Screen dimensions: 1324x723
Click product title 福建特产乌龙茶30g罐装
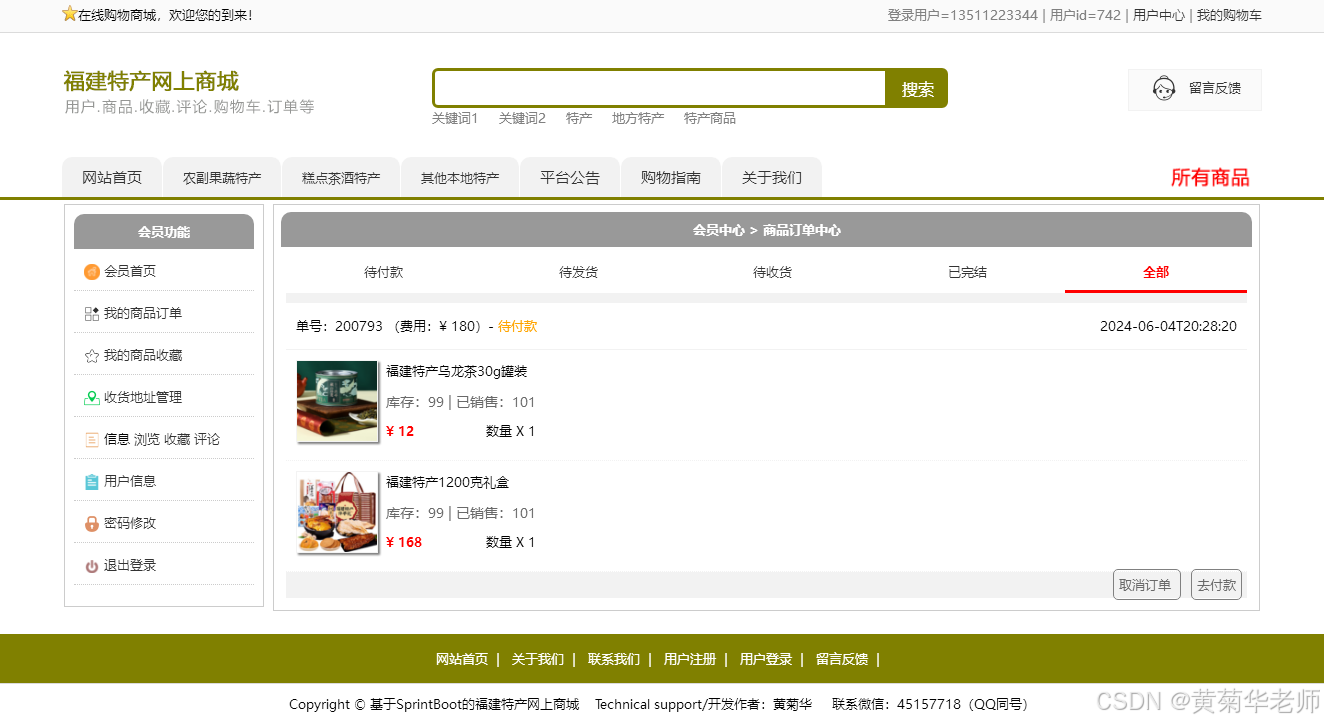(457, 372)
